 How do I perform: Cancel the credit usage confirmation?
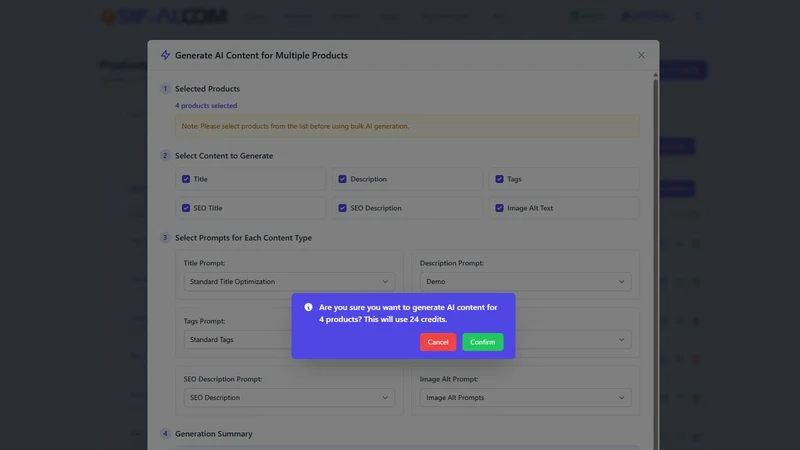pos(438,342)
